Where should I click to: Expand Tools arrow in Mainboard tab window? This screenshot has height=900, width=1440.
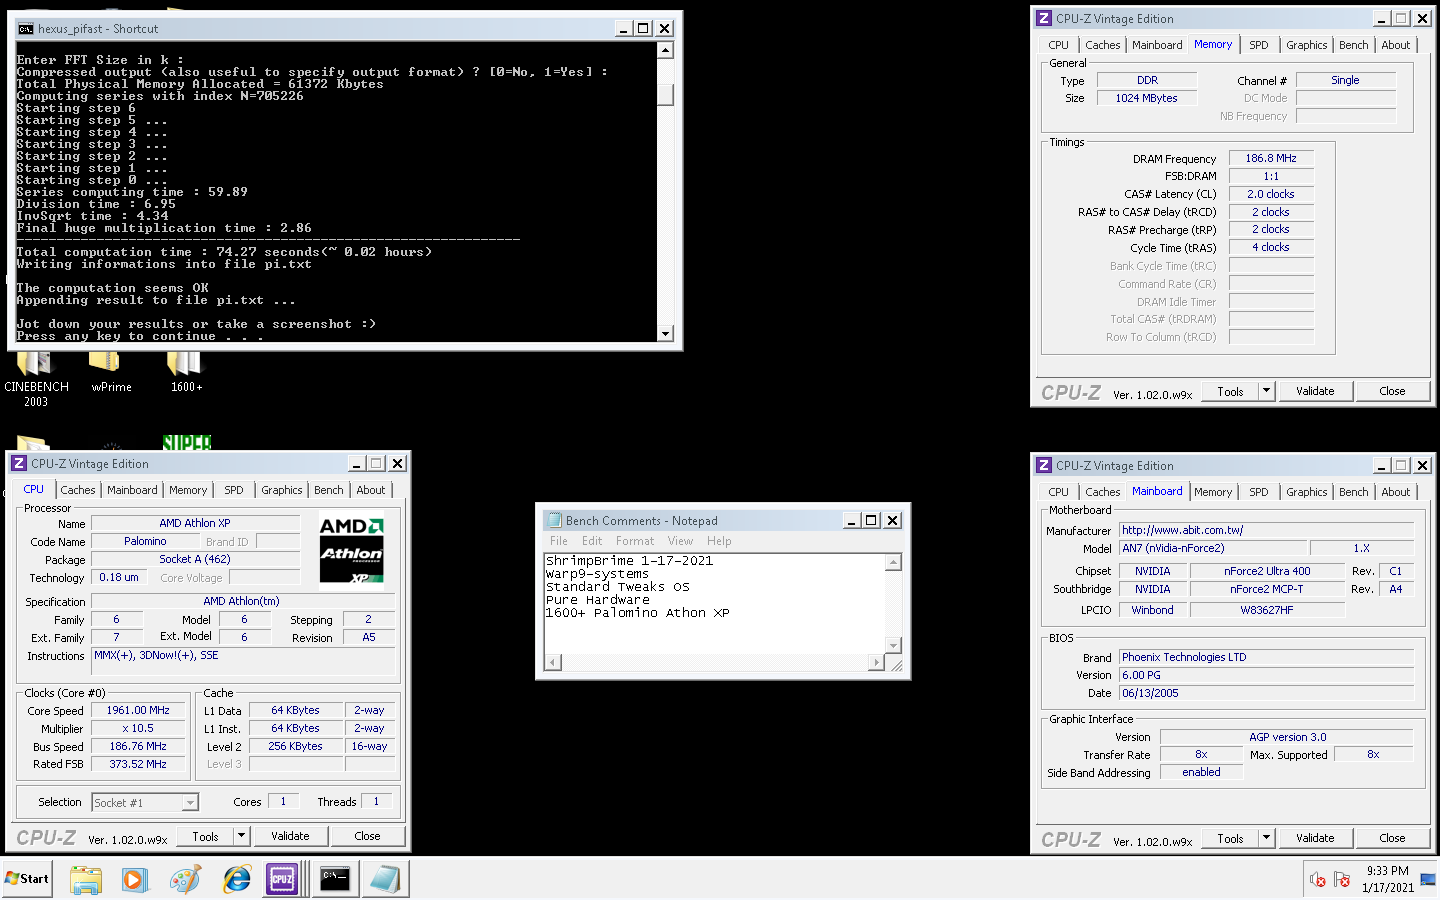point(1266,838)
